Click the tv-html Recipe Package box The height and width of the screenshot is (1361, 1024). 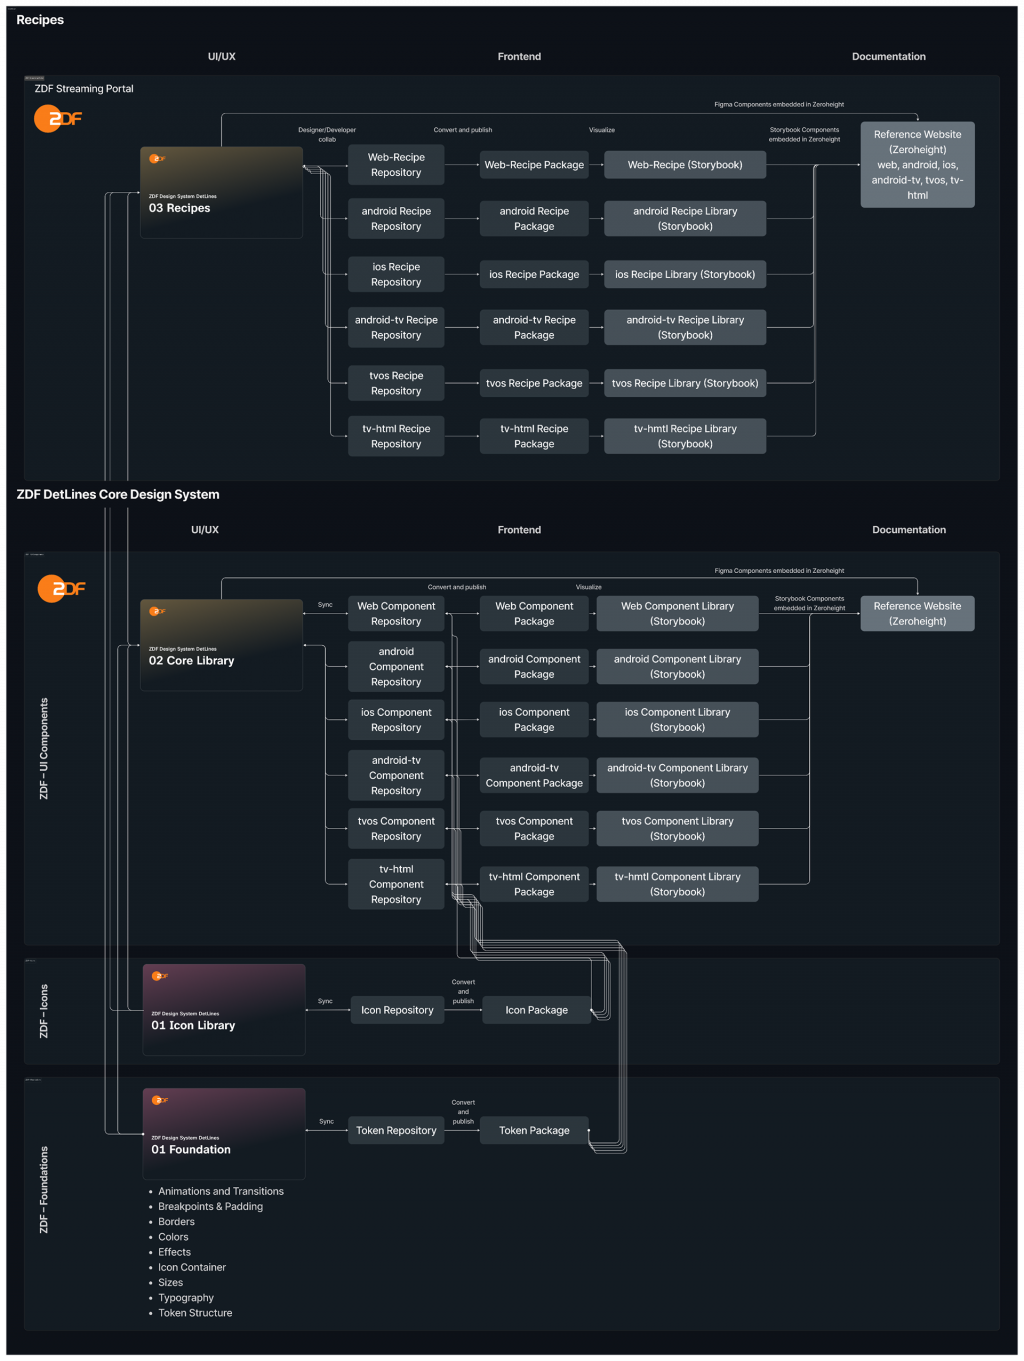(534, 437)
